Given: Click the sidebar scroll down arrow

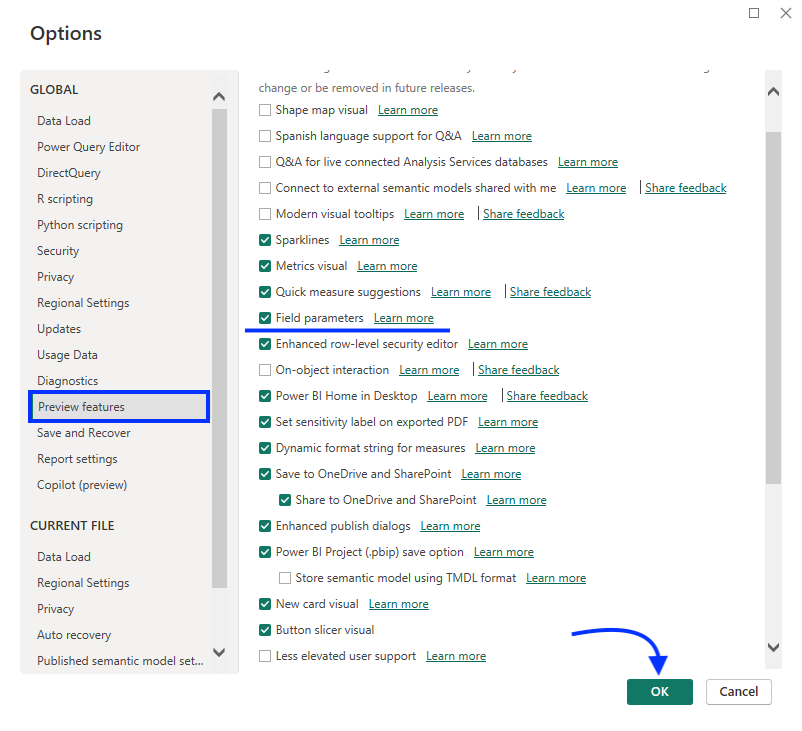Looking at the screenshot, I should tap(219, 652).
